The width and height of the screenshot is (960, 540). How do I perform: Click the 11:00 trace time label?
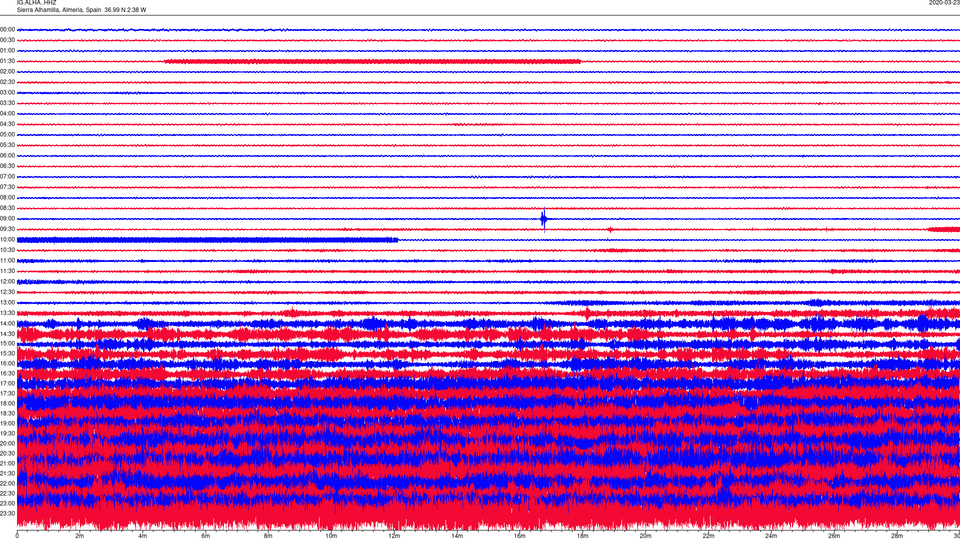[7, 260]
